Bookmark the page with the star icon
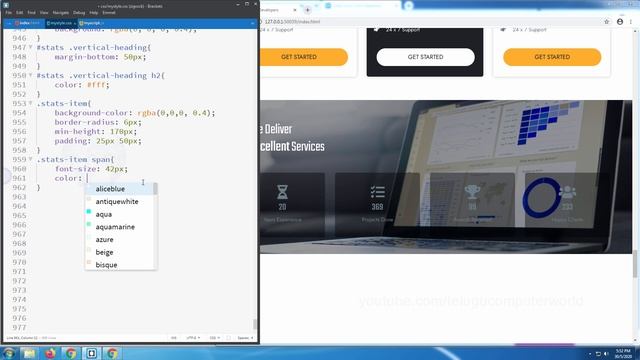This screenshot has width=640, height=360. pos(607,22)
